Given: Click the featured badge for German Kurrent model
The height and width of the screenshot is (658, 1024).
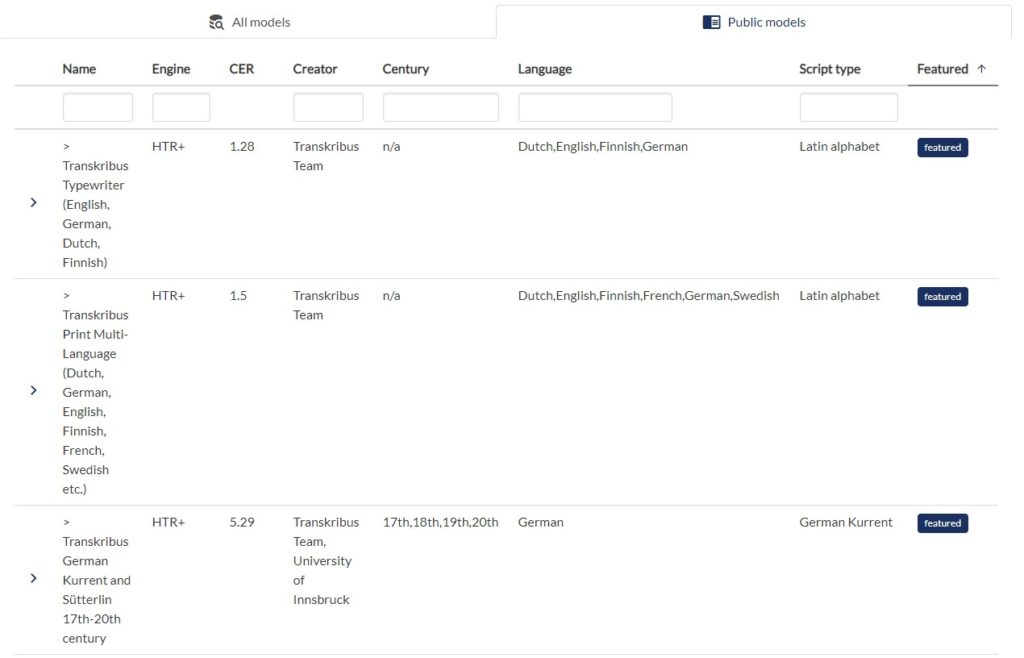Looking at the screenshot, I should pyautogui.click(x=942, y=524).
